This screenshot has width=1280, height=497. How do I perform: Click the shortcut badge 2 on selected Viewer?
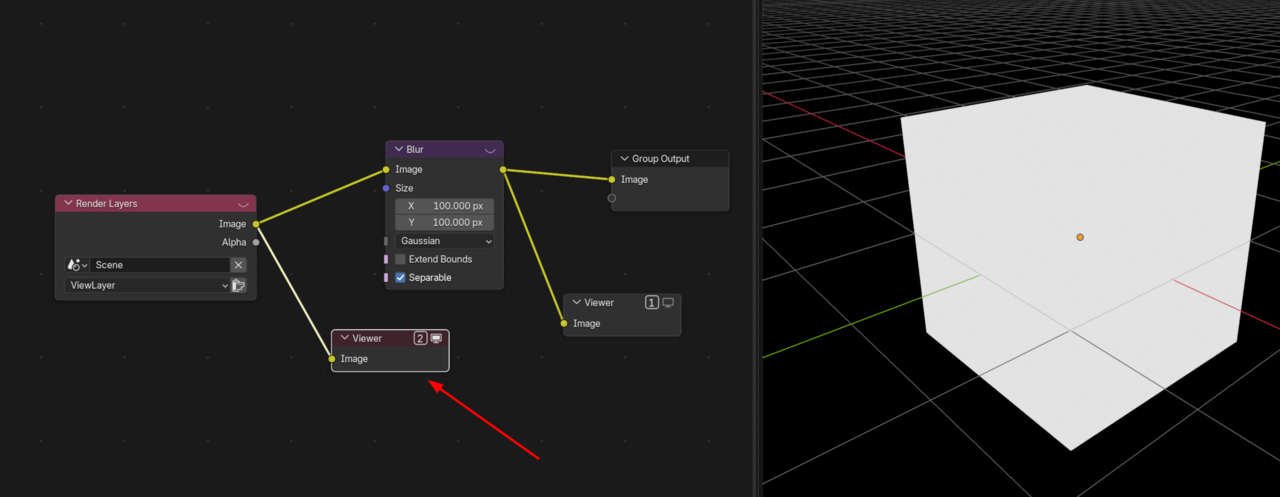420,338
